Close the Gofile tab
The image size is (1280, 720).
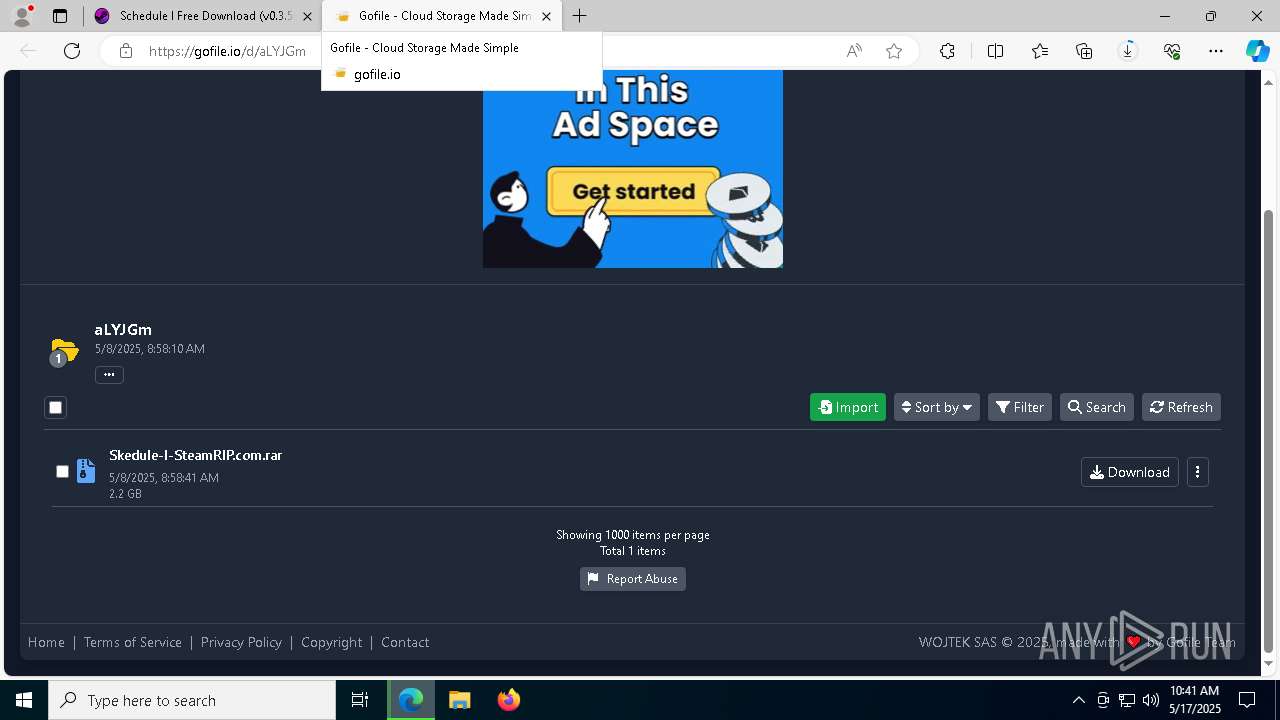pyautogui.click(x=546, y=16)
